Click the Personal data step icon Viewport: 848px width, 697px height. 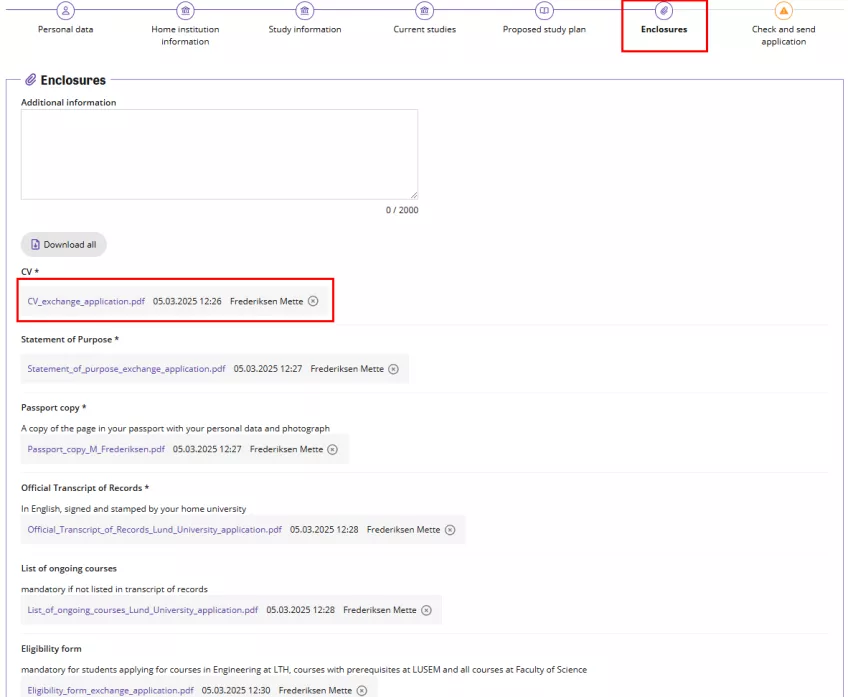pyautogui.click(x=66, y=11)
